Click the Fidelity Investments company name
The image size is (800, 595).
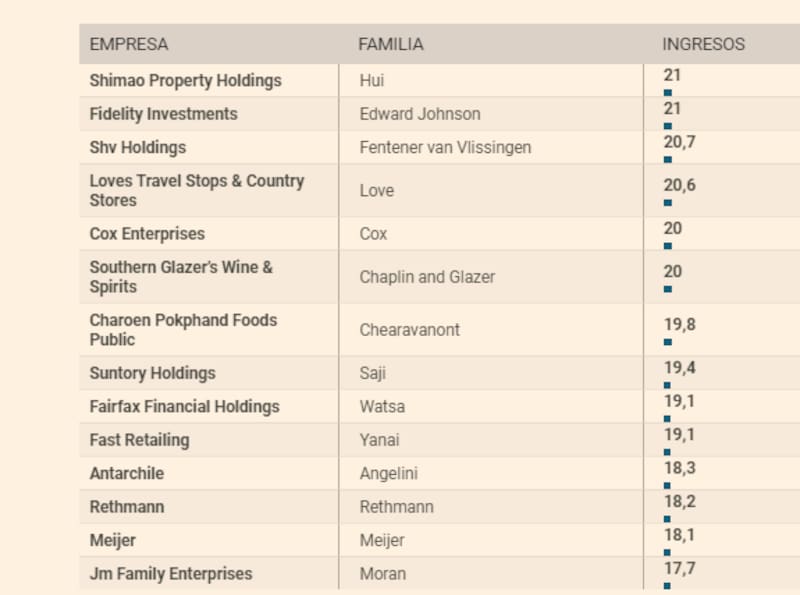tap(164, 114)
